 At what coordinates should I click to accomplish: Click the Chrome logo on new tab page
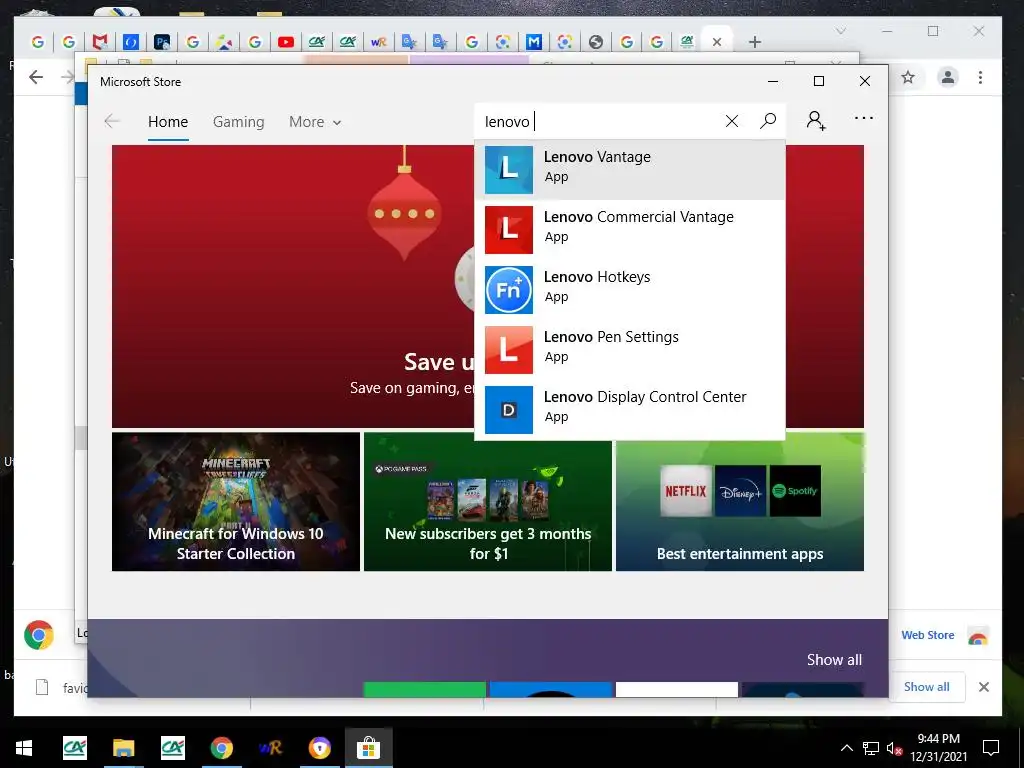coord(39,635)
